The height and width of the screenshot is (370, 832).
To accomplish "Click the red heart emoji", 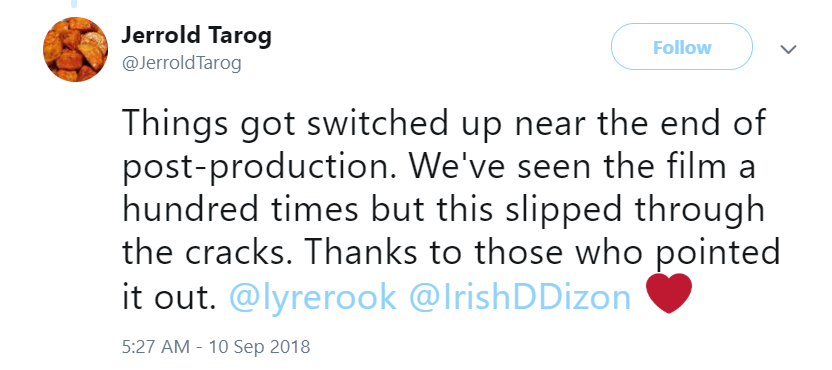I will [670, 294].
